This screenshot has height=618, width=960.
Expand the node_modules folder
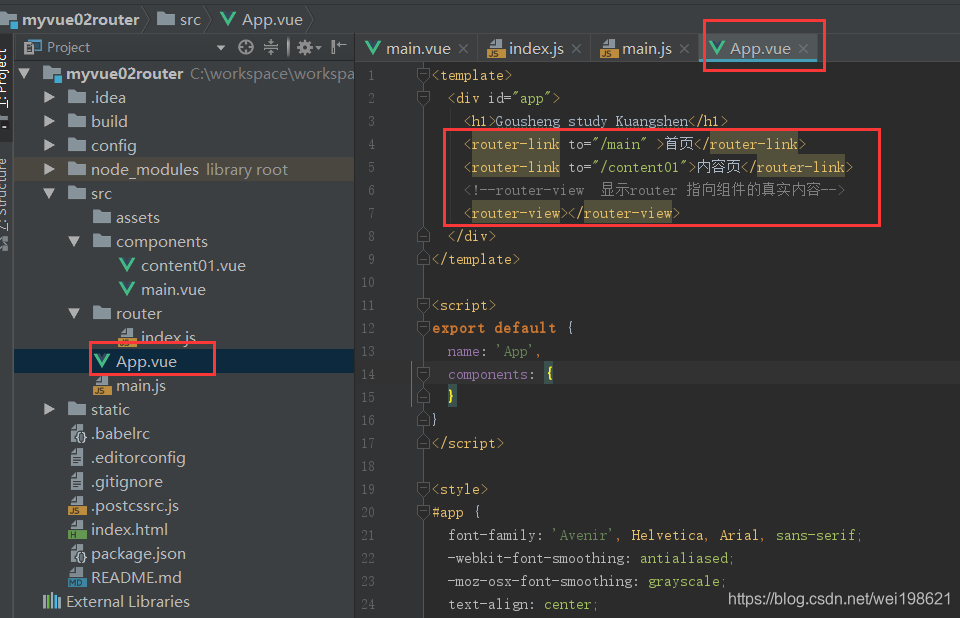click(x=50, y=169)
